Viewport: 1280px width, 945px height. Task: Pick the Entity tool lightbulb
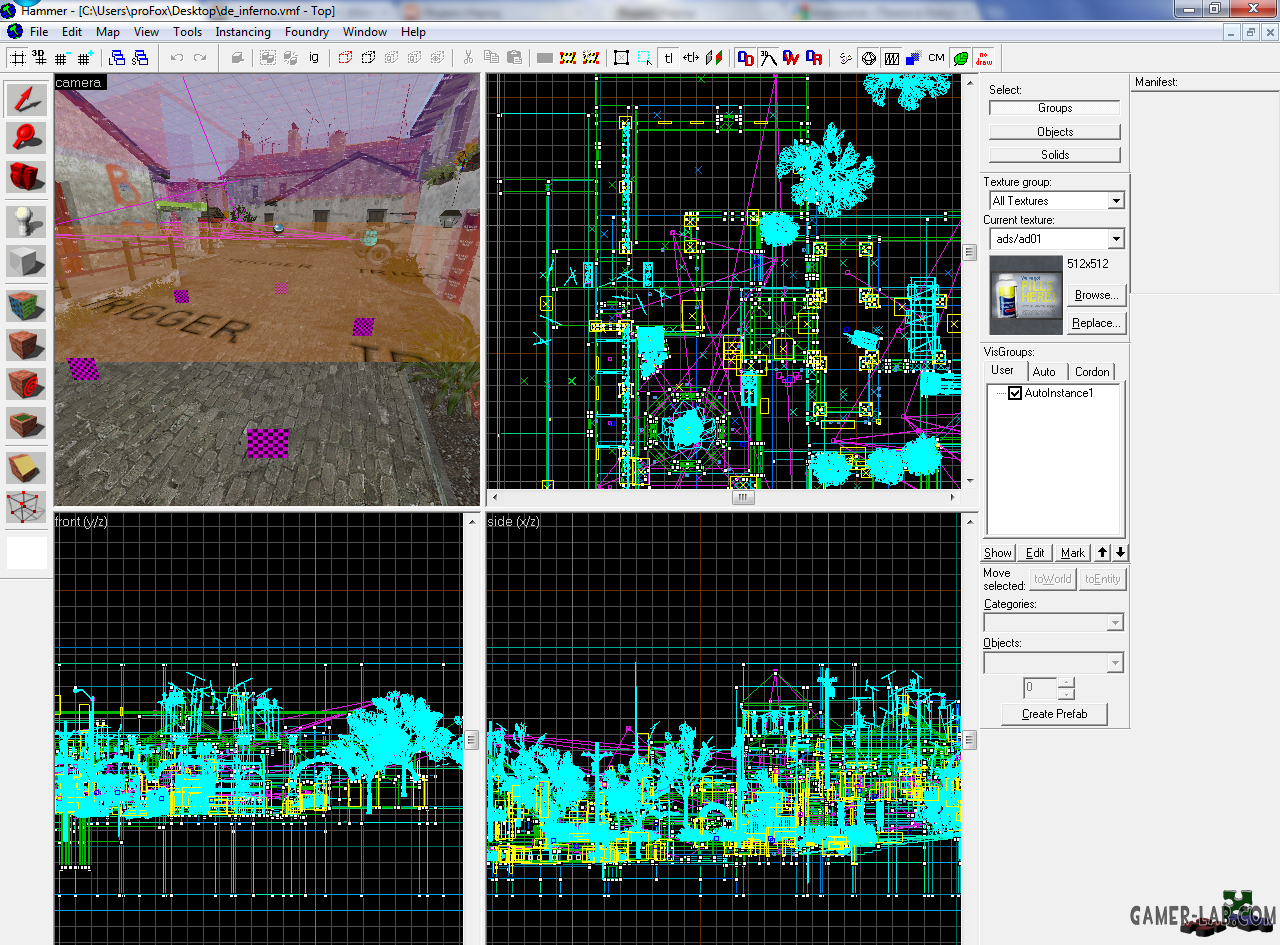27,222
